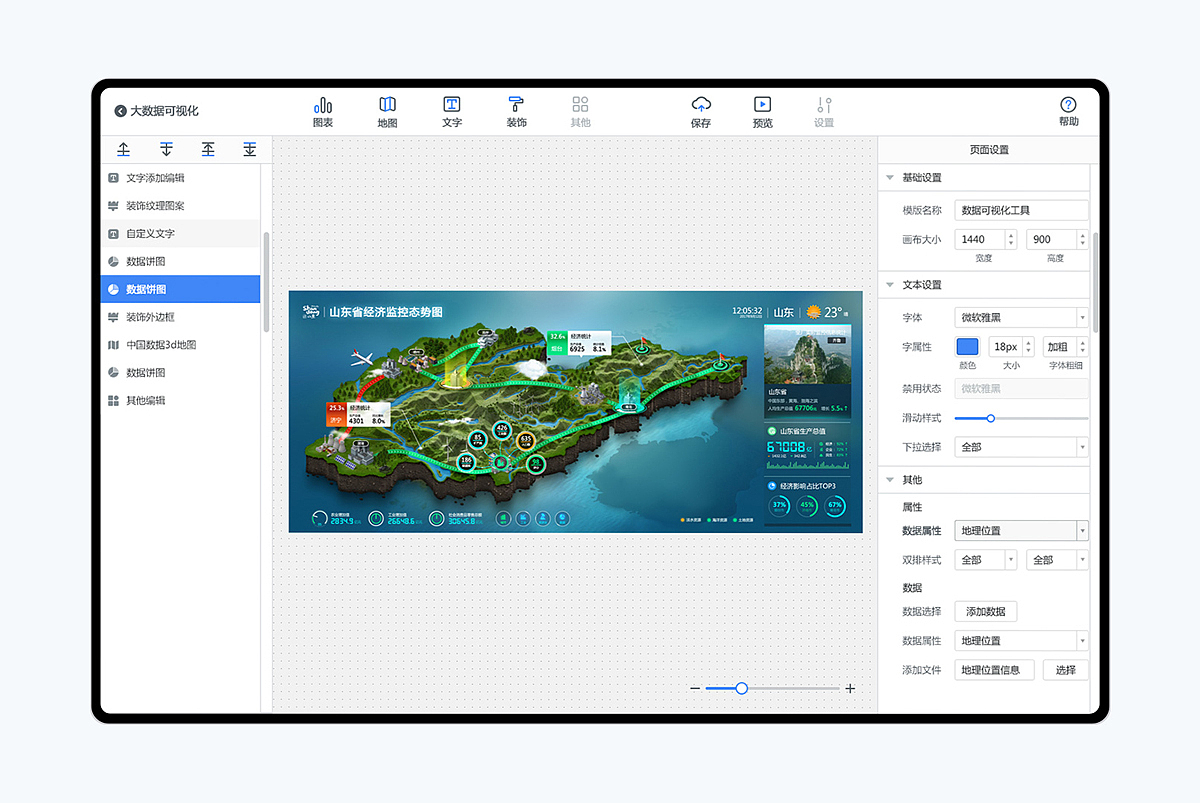Click the map icon of 中国数据3d地图 row
1200x803 pixels.
click(113, 344)
